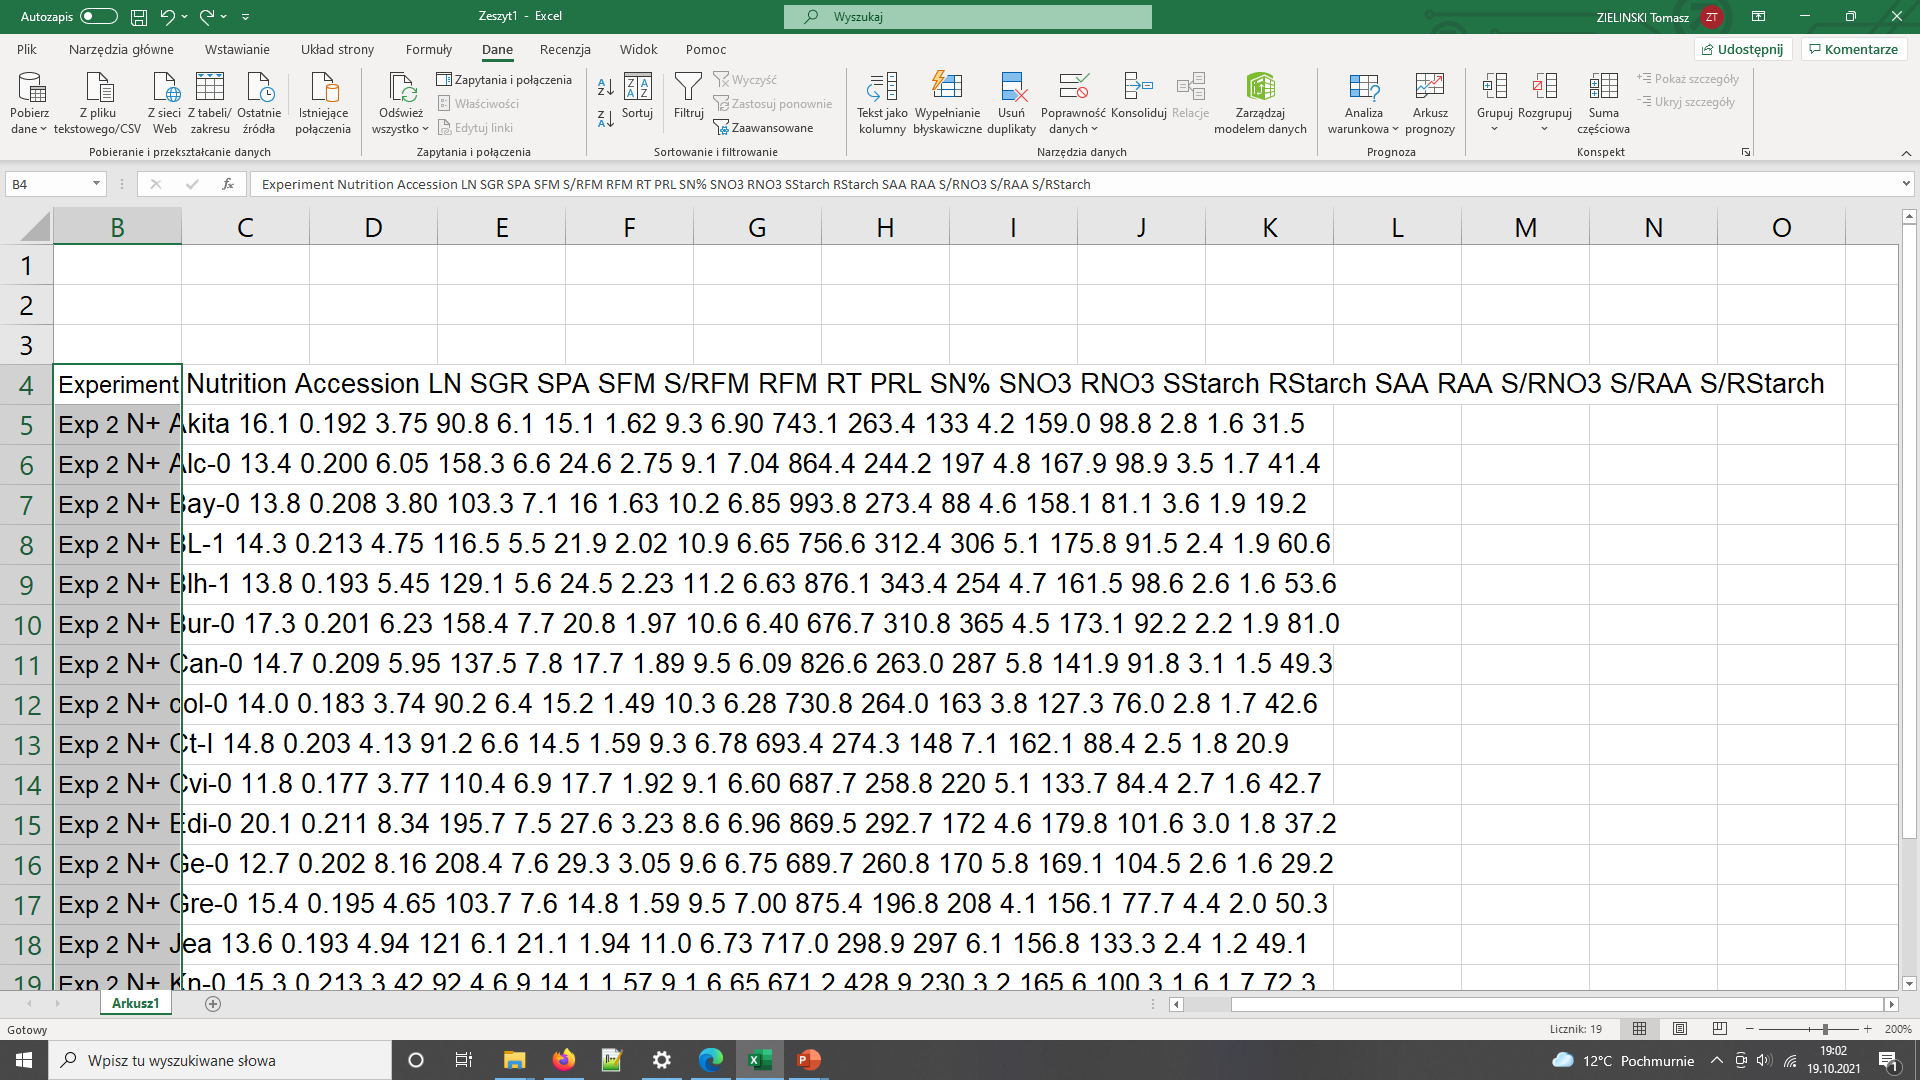
Task: Open Quick Access Toolbar customization arrow
Action: click(246, 17)
